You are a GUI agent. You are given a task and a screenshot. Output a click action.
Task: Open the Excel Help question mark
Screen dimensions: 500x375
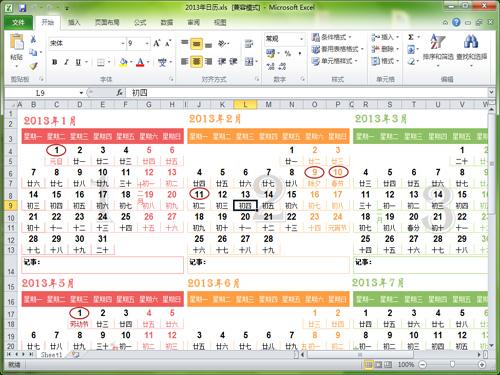coord(456,22)
